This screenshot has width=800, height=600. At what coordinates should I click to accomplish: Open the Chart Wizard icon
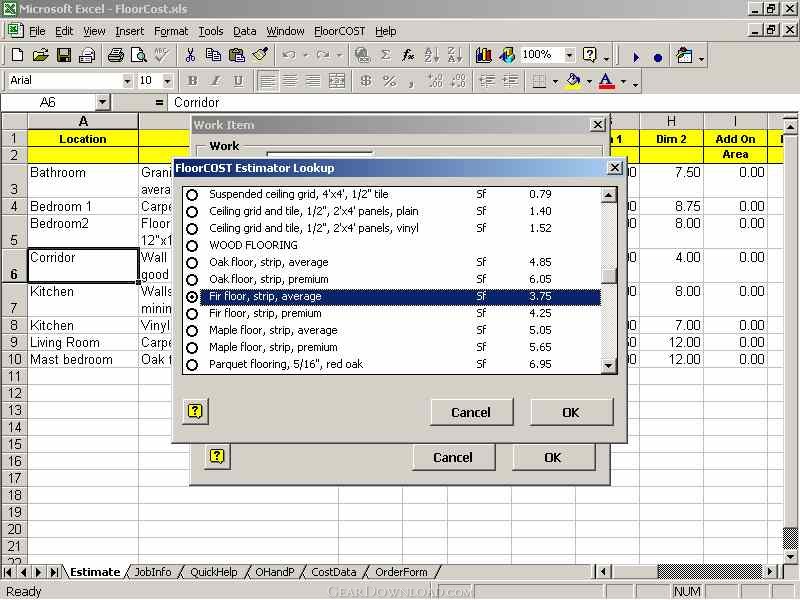click(483, 55)
